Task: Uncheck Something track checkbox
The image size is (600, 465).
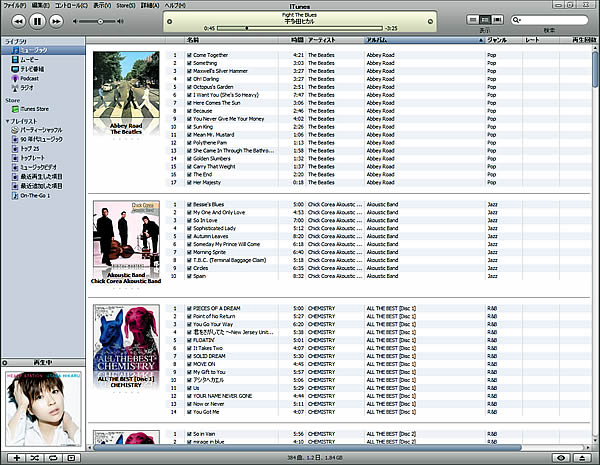Action: (x=189, y=63)
